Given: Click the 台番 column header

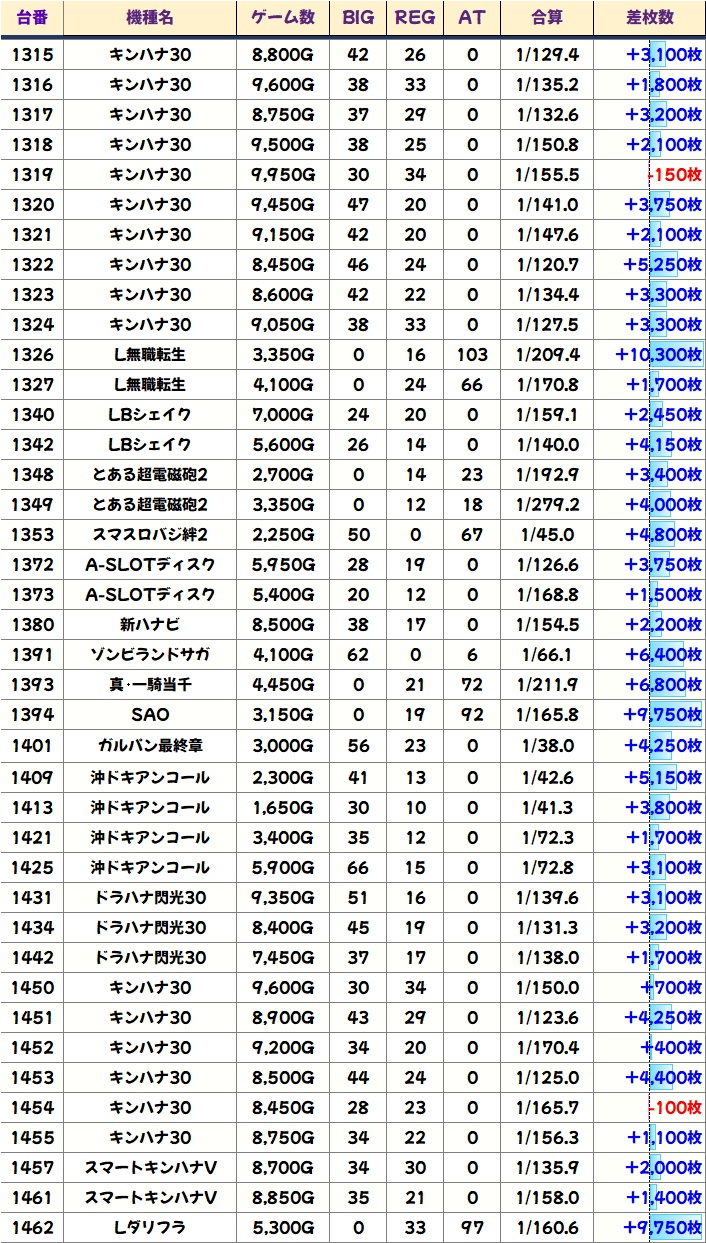Looking at the screenshot, I should tap(32, 18).
